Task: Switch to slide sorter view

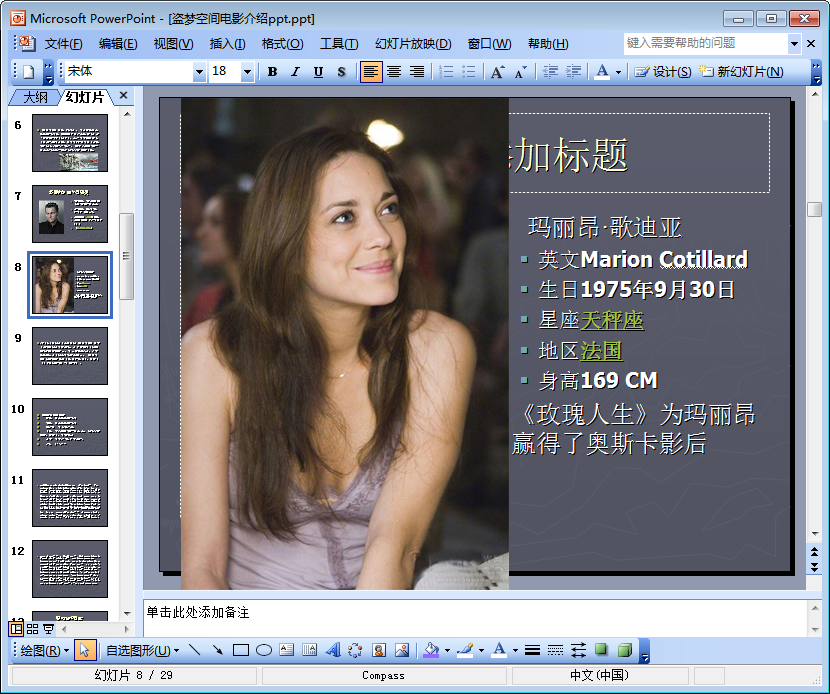Action: pos(32,629)
